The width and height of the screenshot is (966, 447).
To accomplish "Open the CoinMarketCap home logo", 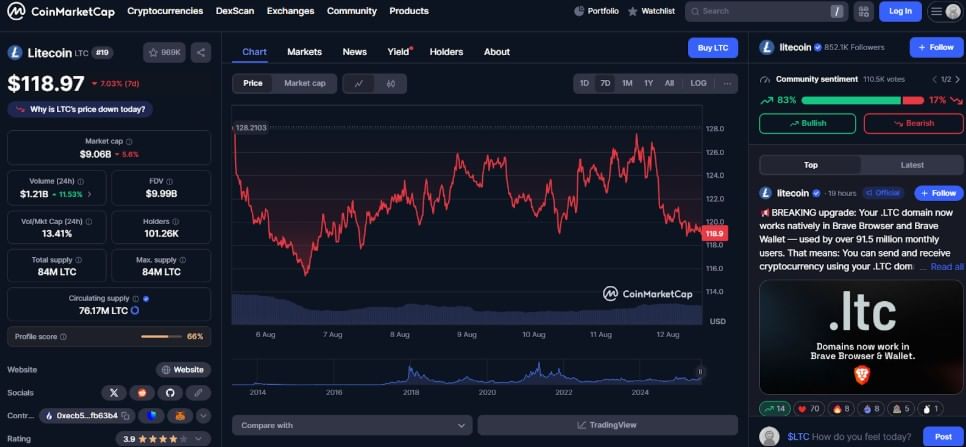I will (61, 11).
